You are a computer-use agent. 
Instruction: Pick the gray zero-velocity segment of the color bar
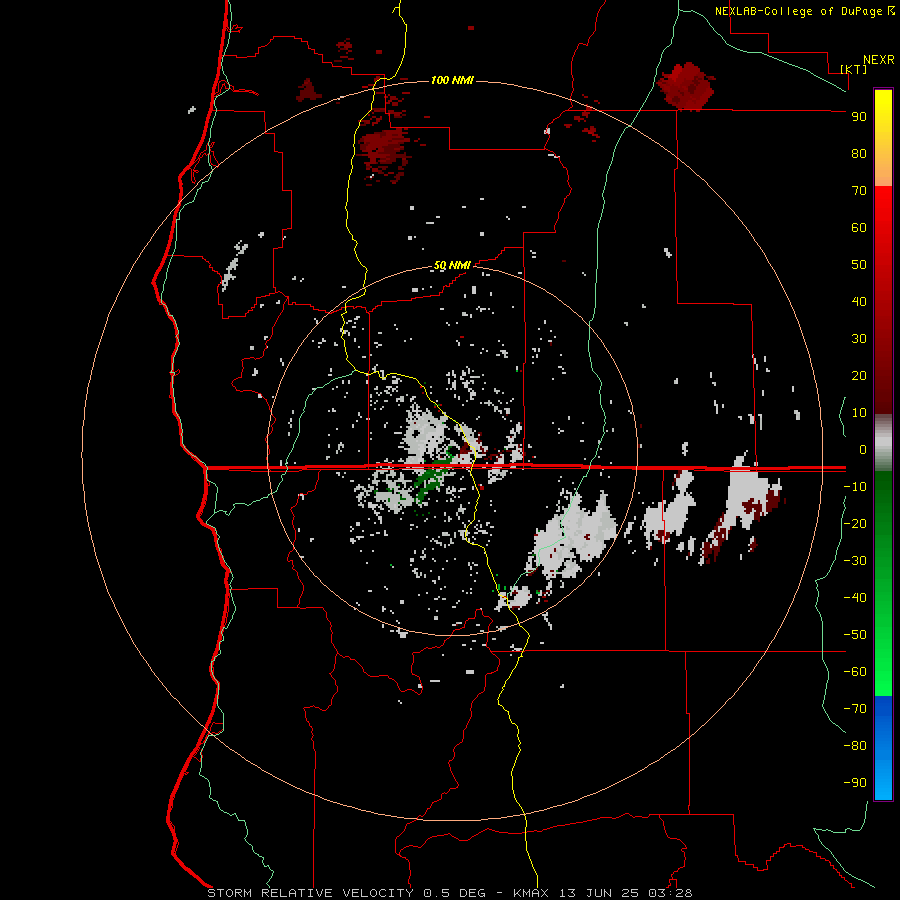(883, 443)
